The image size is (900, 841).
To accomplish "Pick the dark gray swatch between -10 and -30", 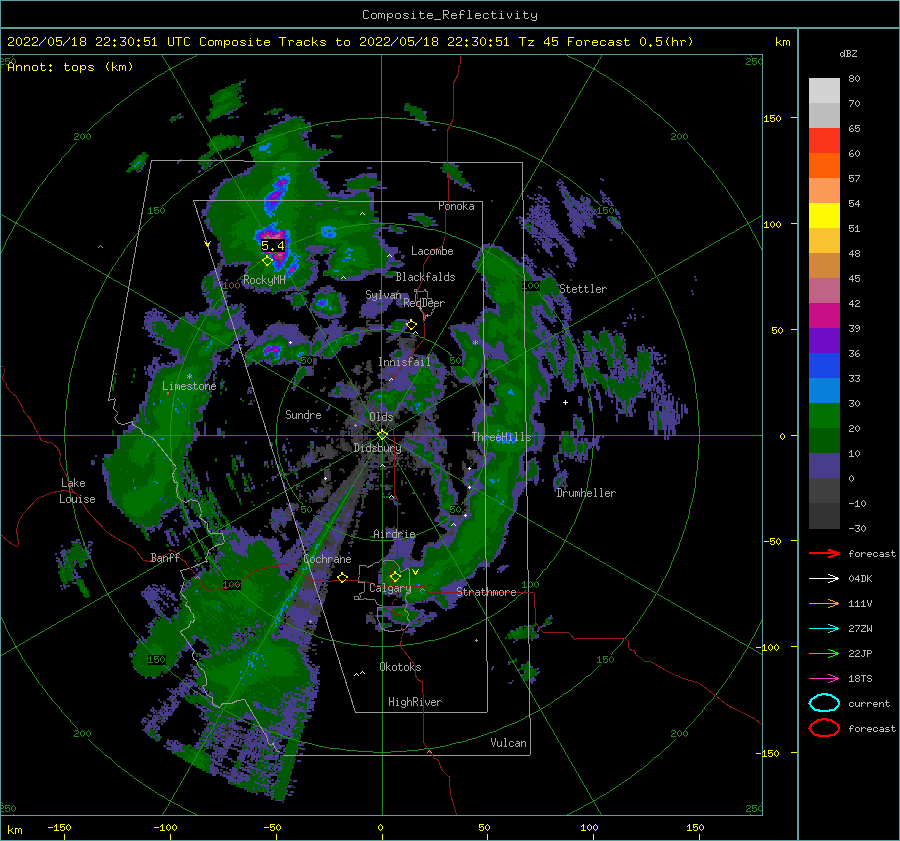I will pos(824,516).
